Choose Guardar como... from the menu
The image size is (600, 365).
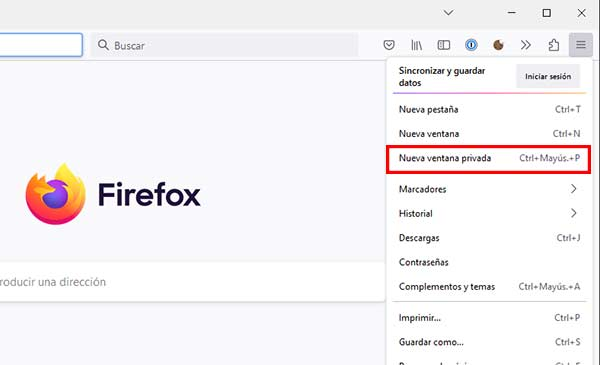[x=489, y=342]
